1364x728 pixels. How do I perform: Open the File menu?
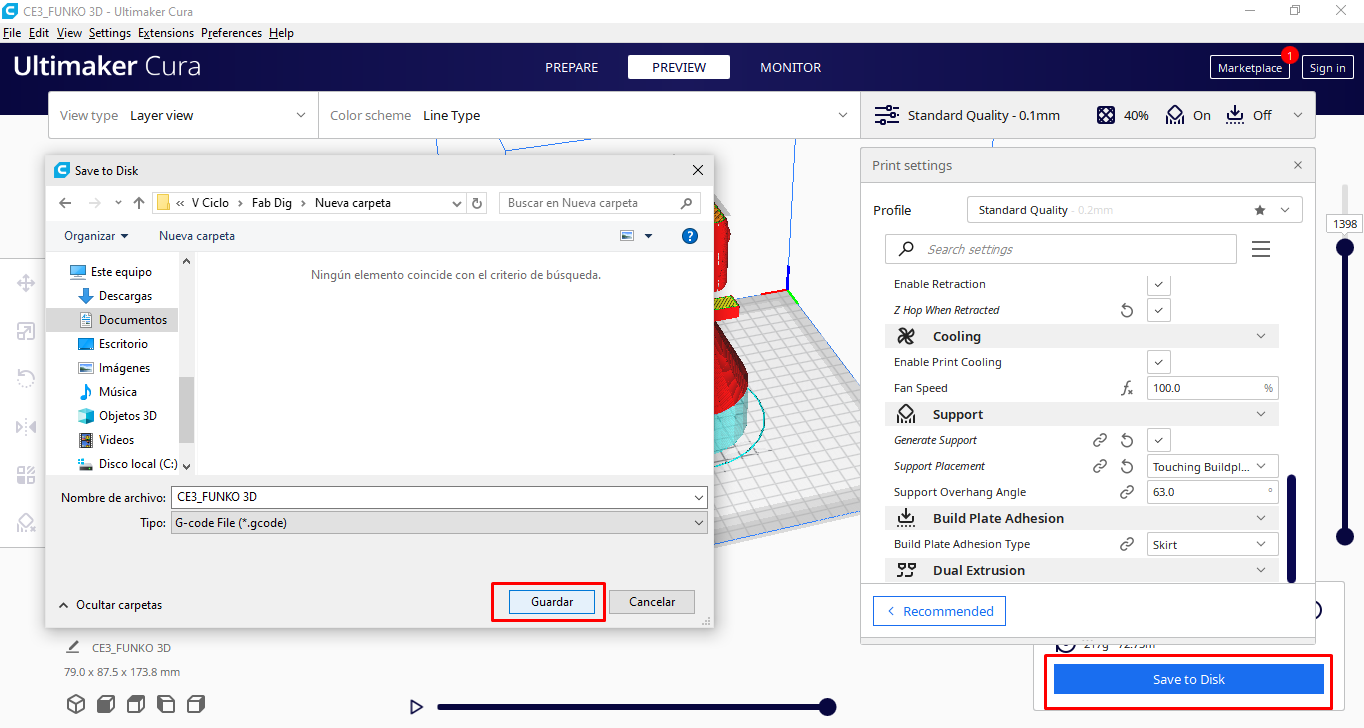point(12,33)
